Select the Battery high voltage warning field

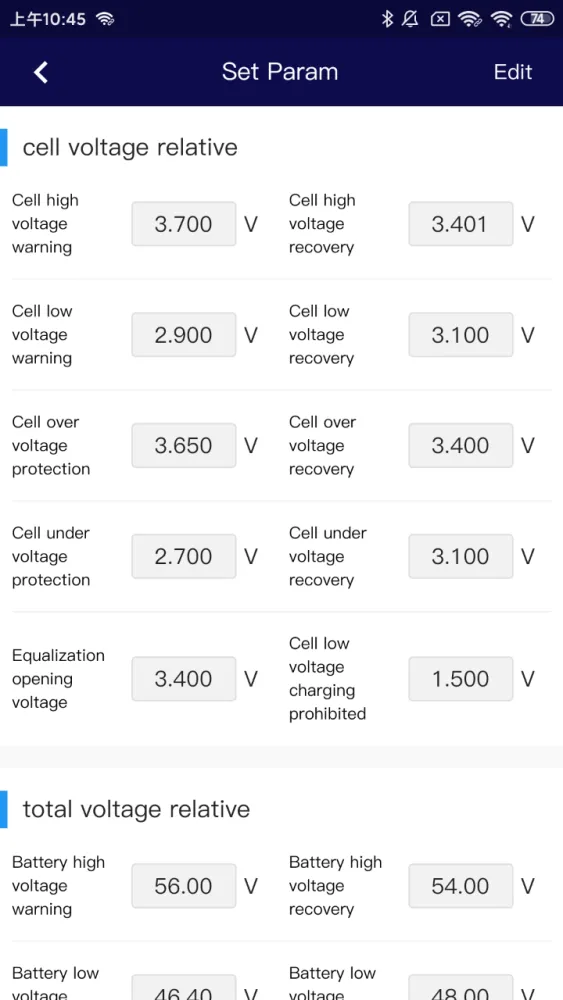click(x=184, y=886)
